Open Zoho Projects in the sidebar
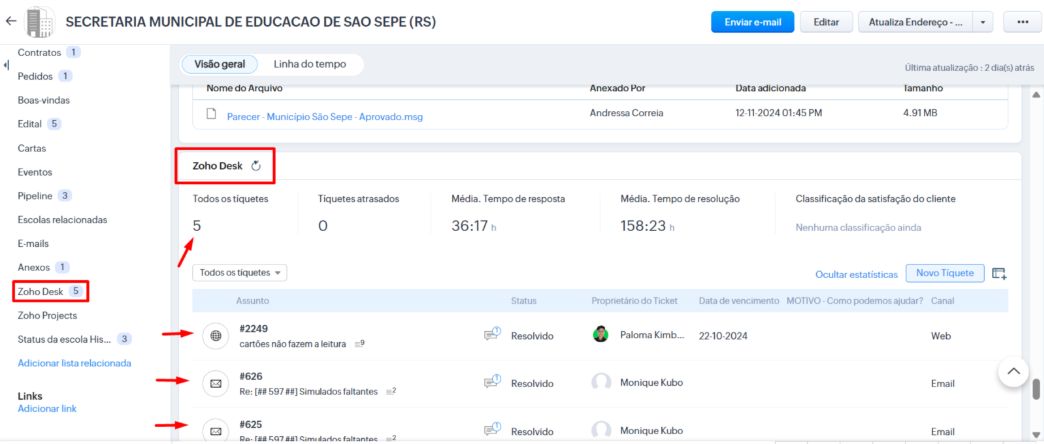The image size is (1044, 444). [x=47, y=316]
